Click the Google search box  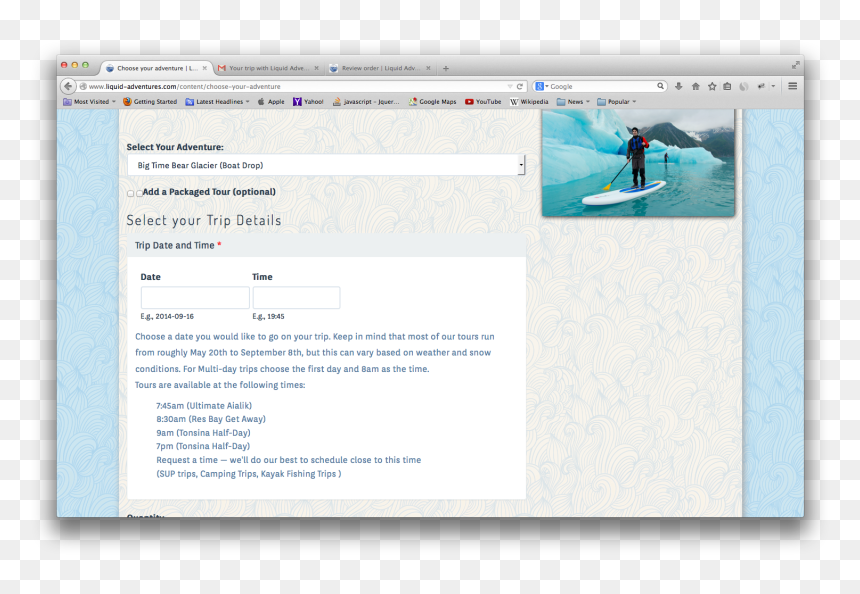(602, 87)
